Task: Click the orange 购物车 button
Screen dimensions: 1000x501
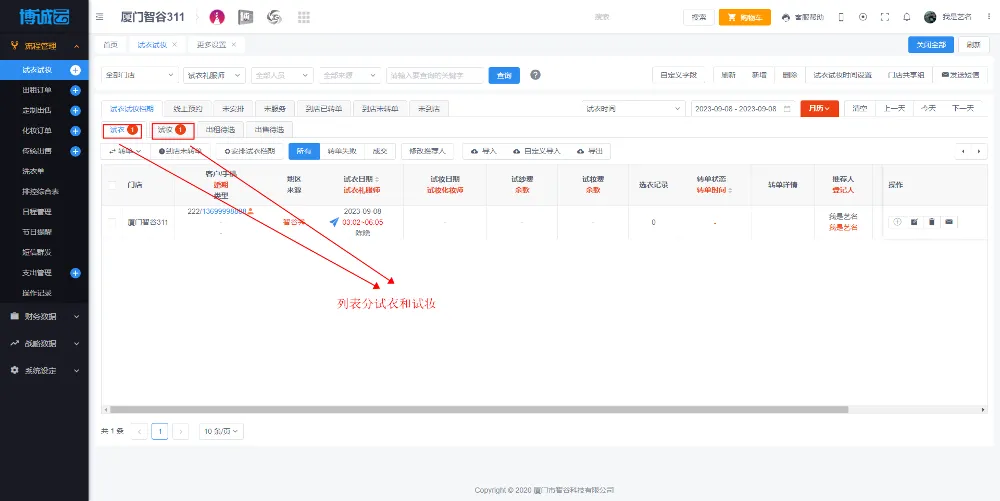Action: [x=746, y=17]
